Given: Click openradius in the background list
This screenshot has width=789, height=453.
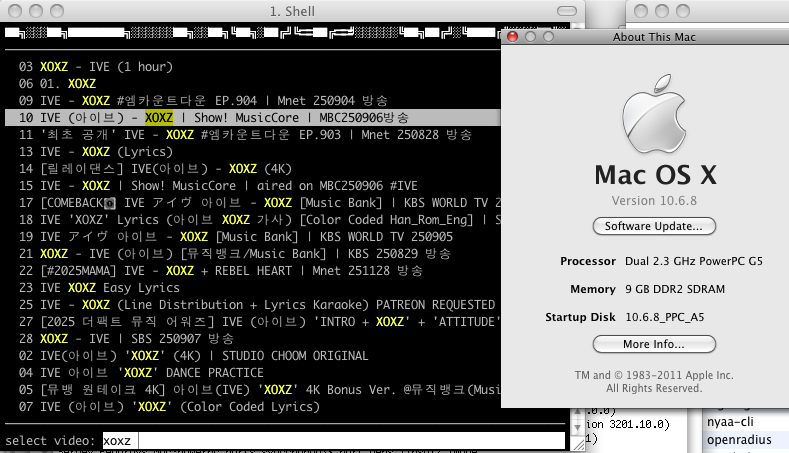Looking at the screenshot, I should [739, 440].
